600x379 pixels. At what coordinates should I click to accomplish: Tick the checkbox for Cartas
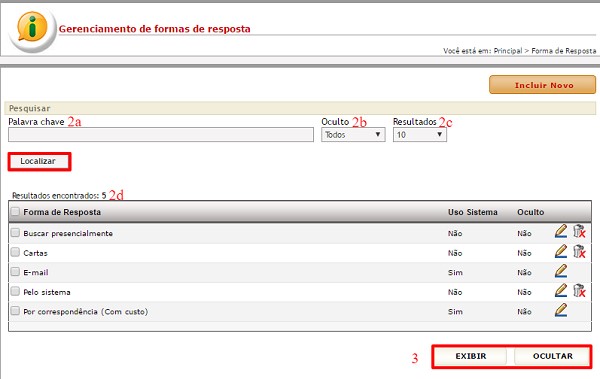(15, 252)
